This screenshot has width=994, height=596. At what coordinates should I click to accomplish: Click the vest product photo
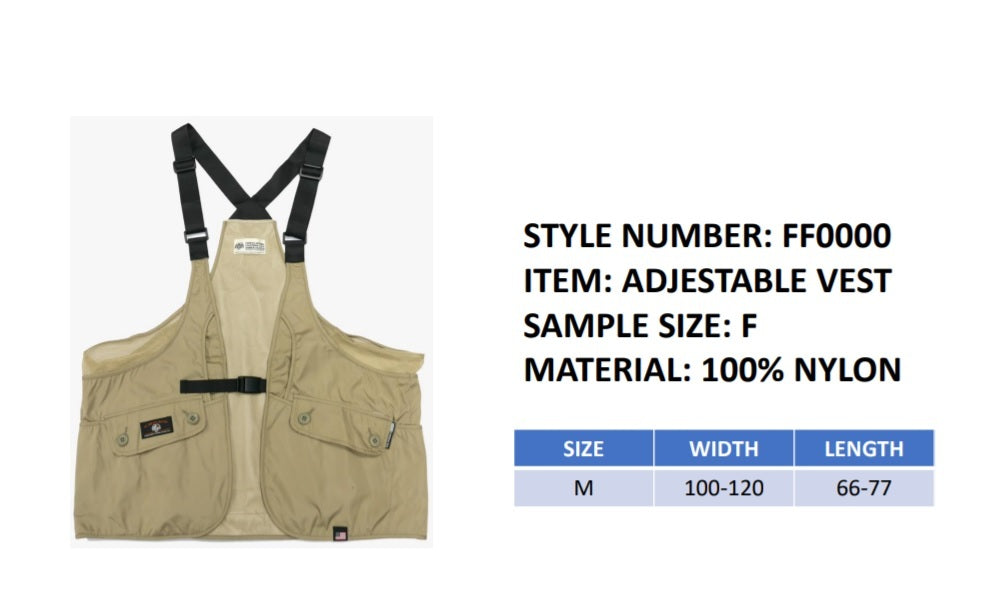[x=252, y=332]
